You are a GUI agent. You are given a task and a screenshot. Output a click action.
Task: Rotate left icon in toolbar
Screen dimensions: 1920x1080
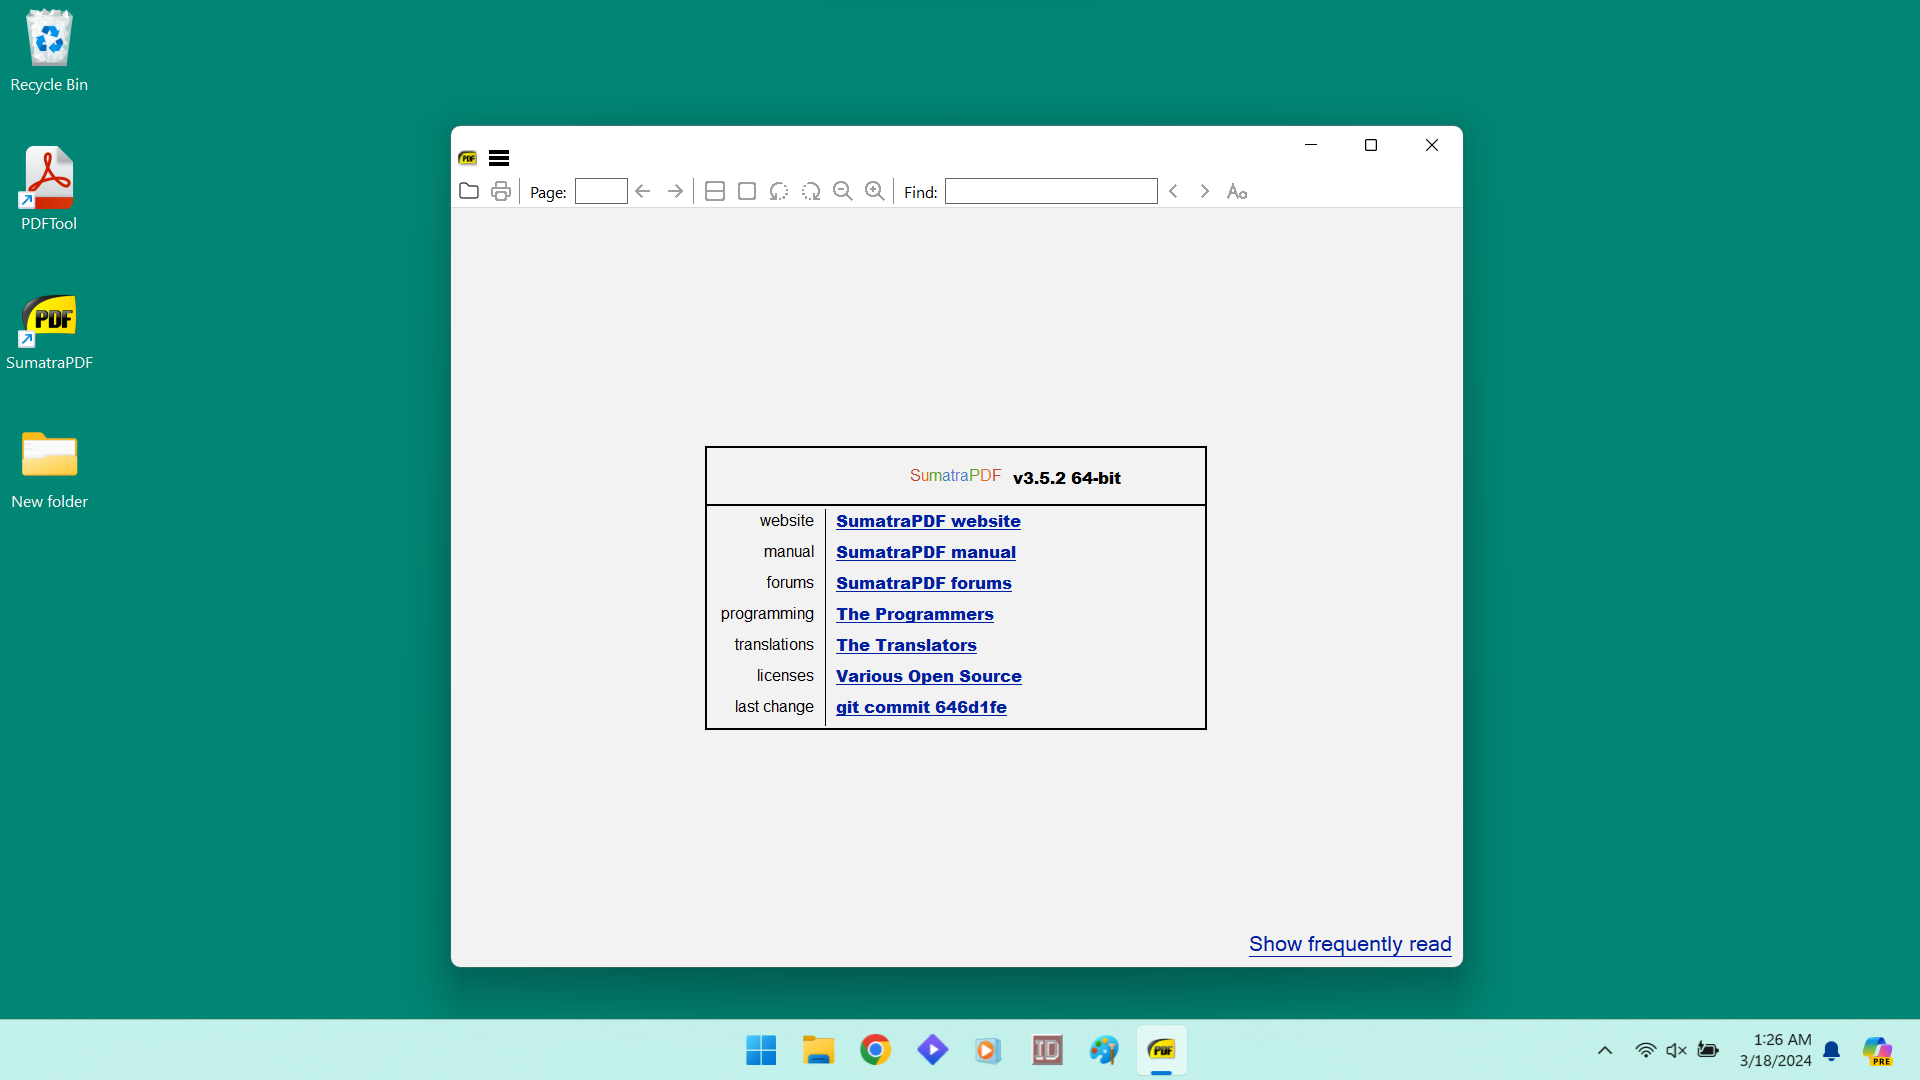[779, 191]
